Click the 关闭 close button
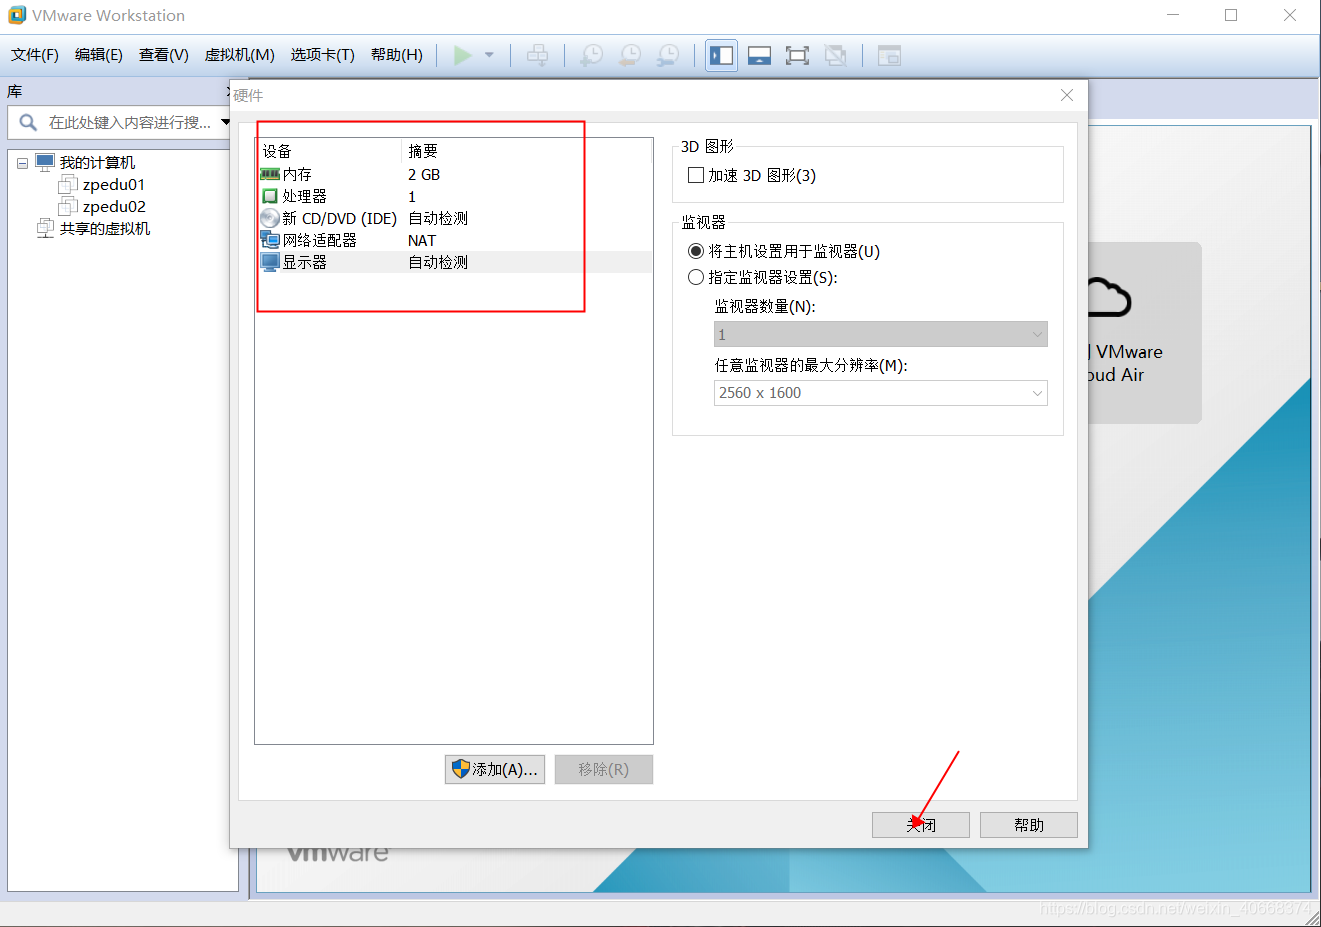Viewport: 1321px width, 927px height. 921,825
